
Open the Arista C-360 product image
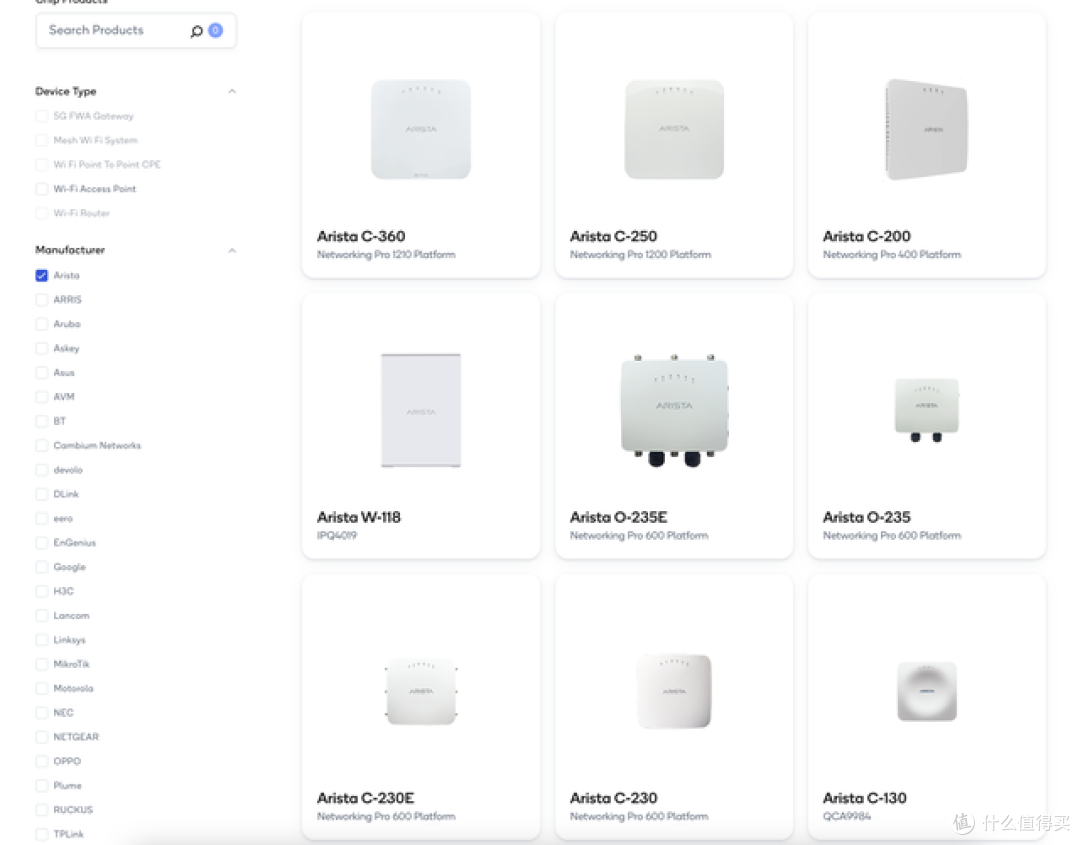[x=421, y=129]
